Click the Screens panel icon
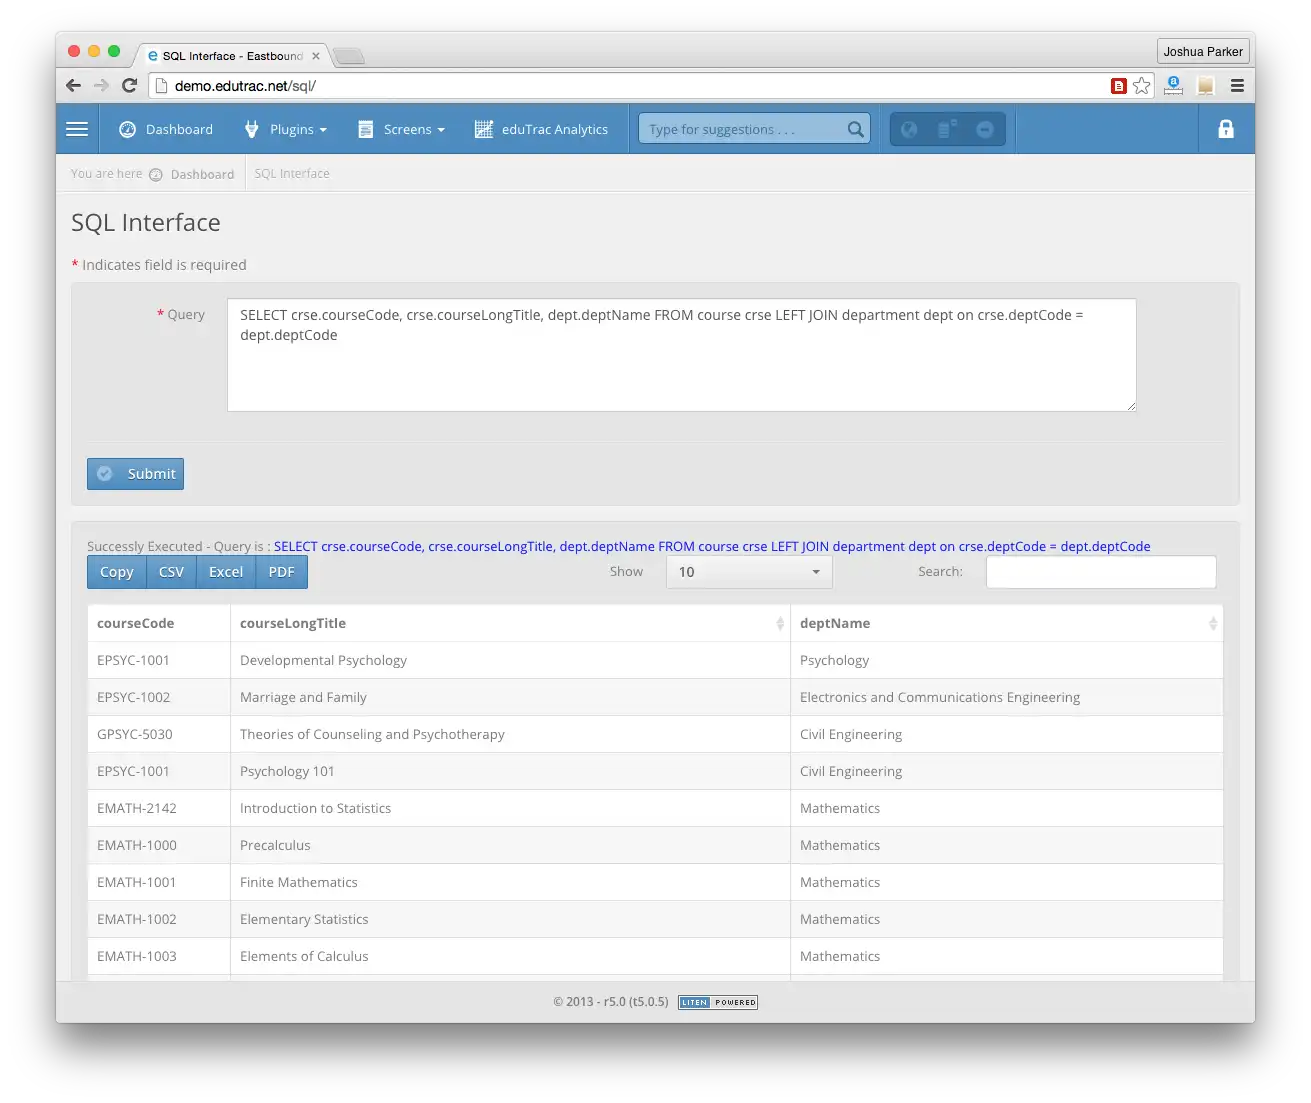Image resolution: width=1311 pixels, height=1103 pixels. pos(365,129)
